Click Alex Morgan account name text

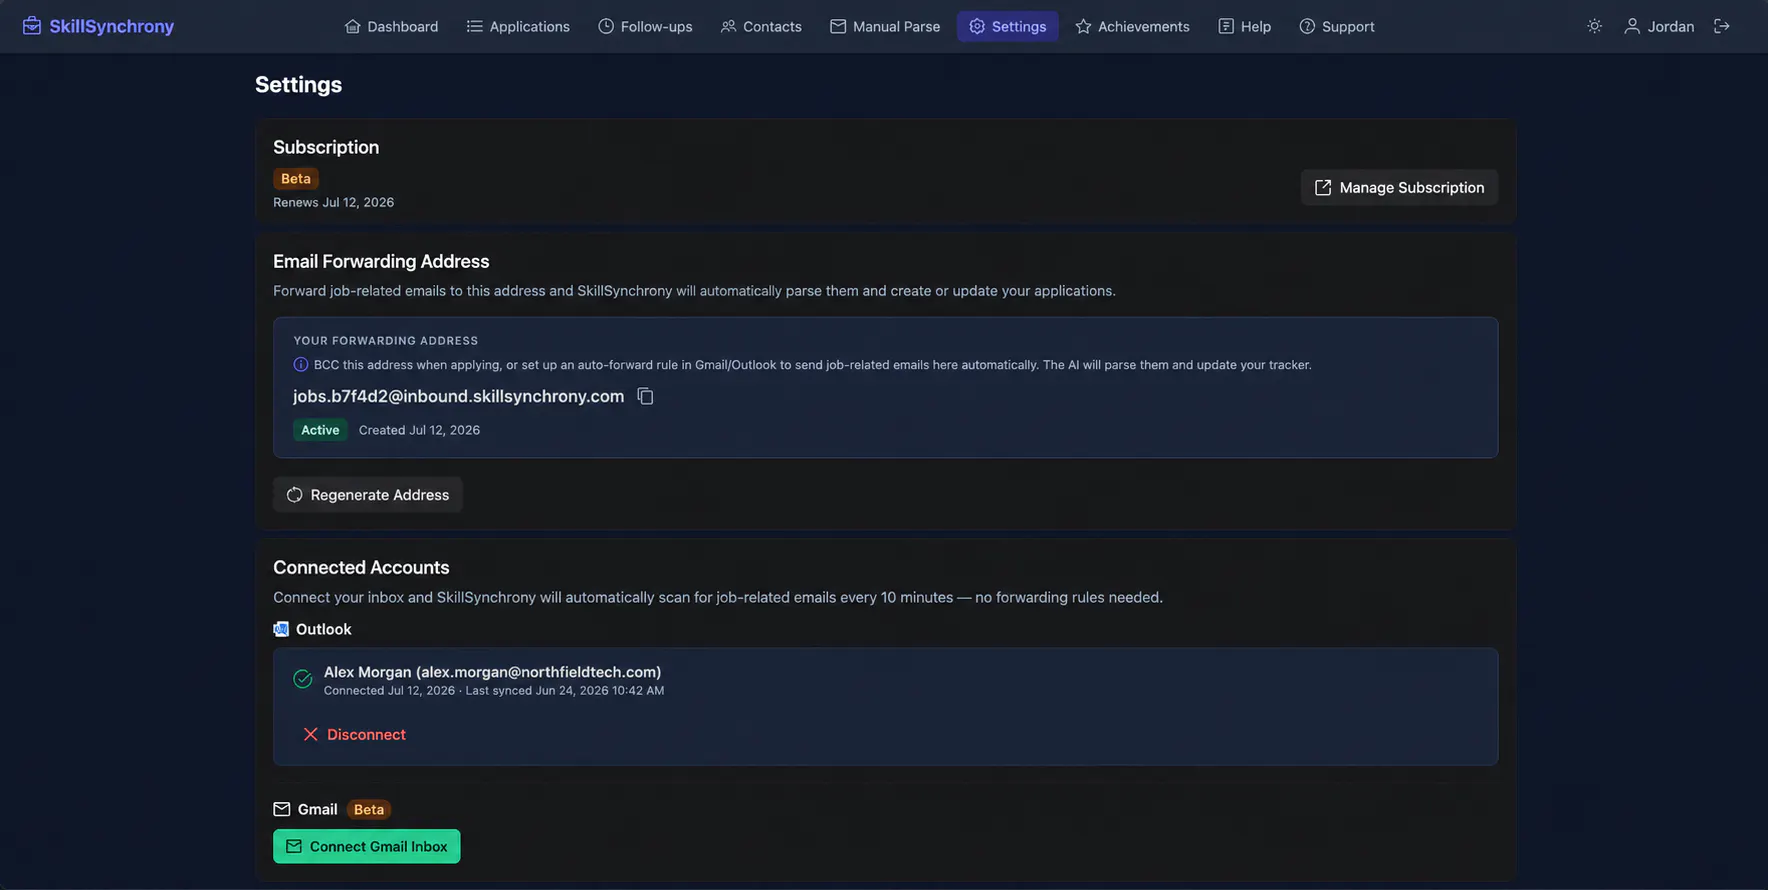[x=492, y=672]
